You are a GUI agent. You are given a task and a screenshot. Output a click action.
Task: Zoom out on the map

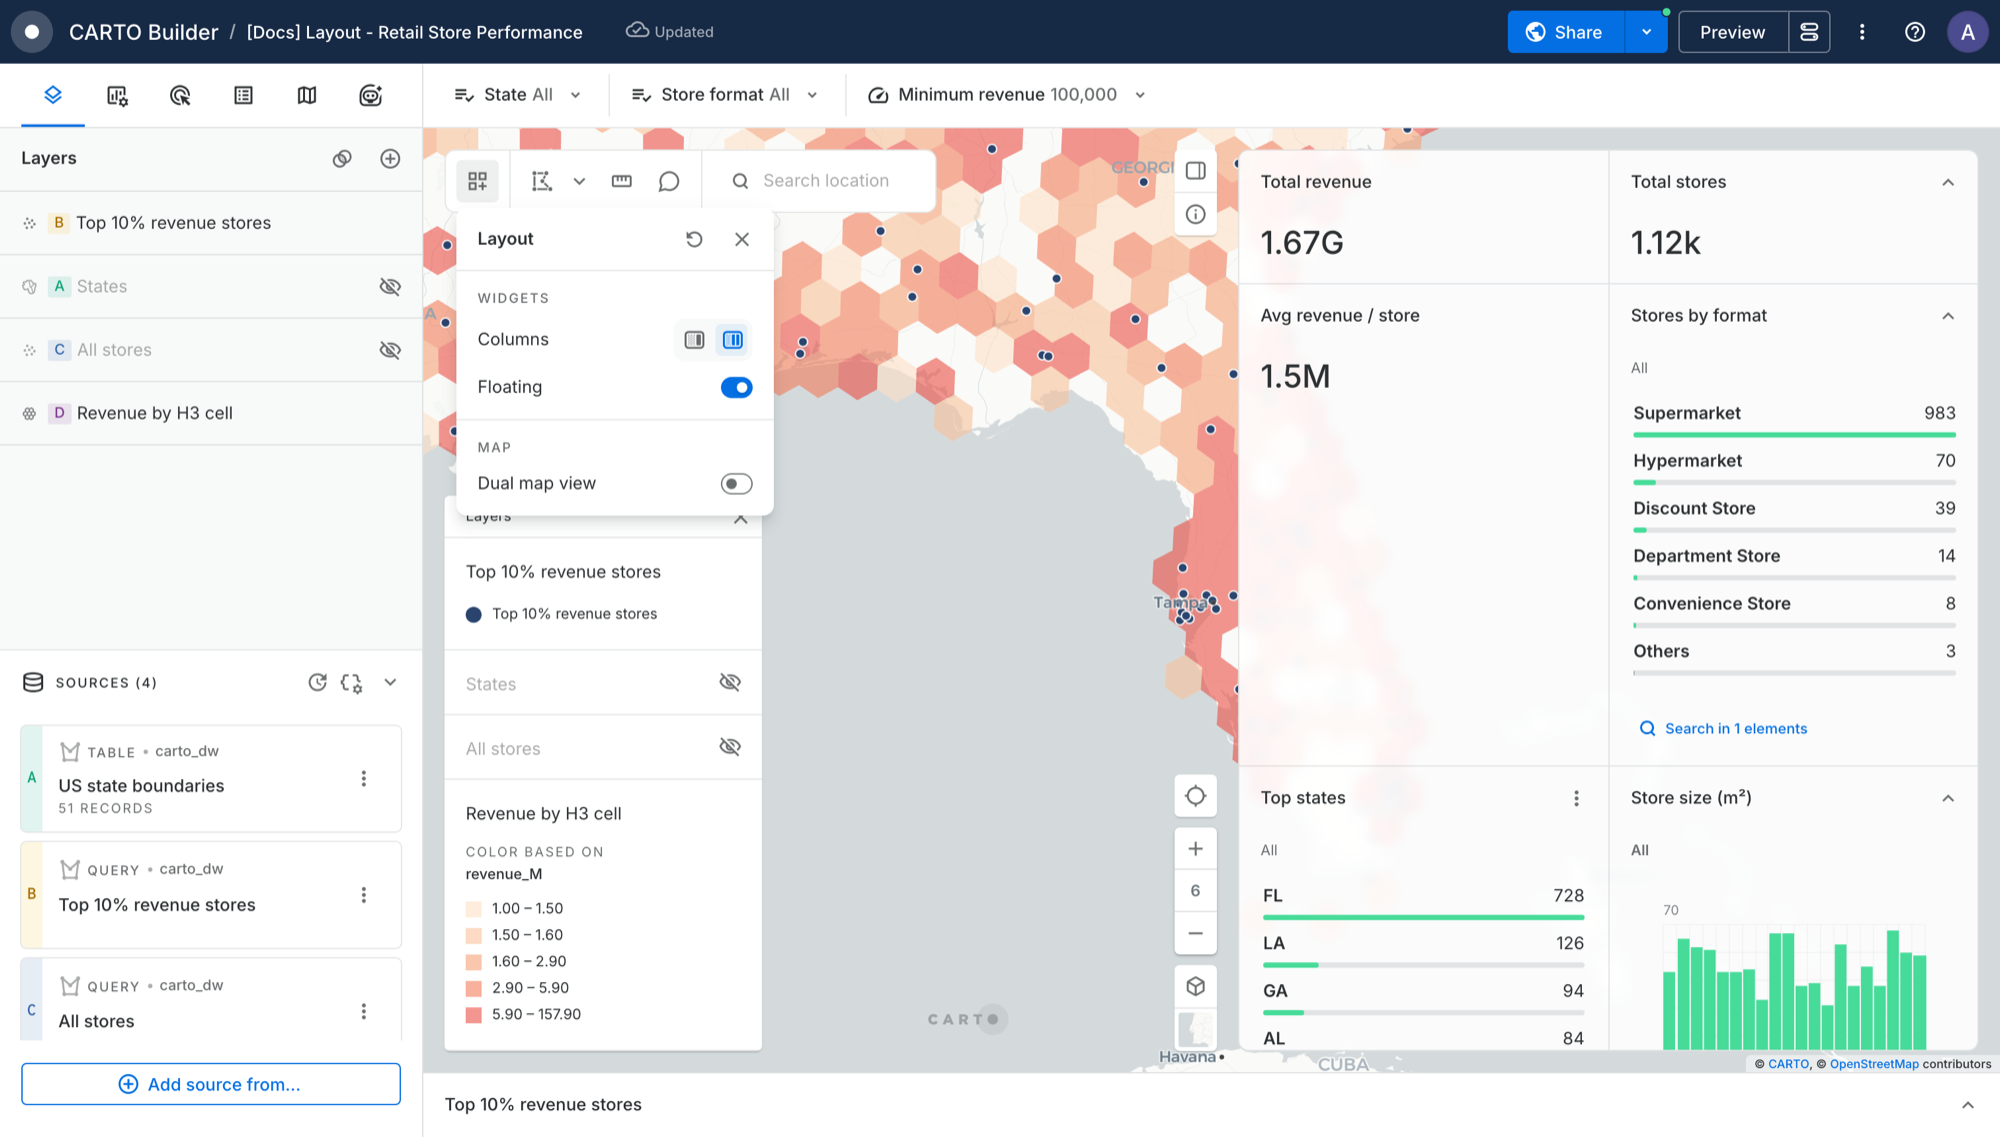pos(1195,933)
